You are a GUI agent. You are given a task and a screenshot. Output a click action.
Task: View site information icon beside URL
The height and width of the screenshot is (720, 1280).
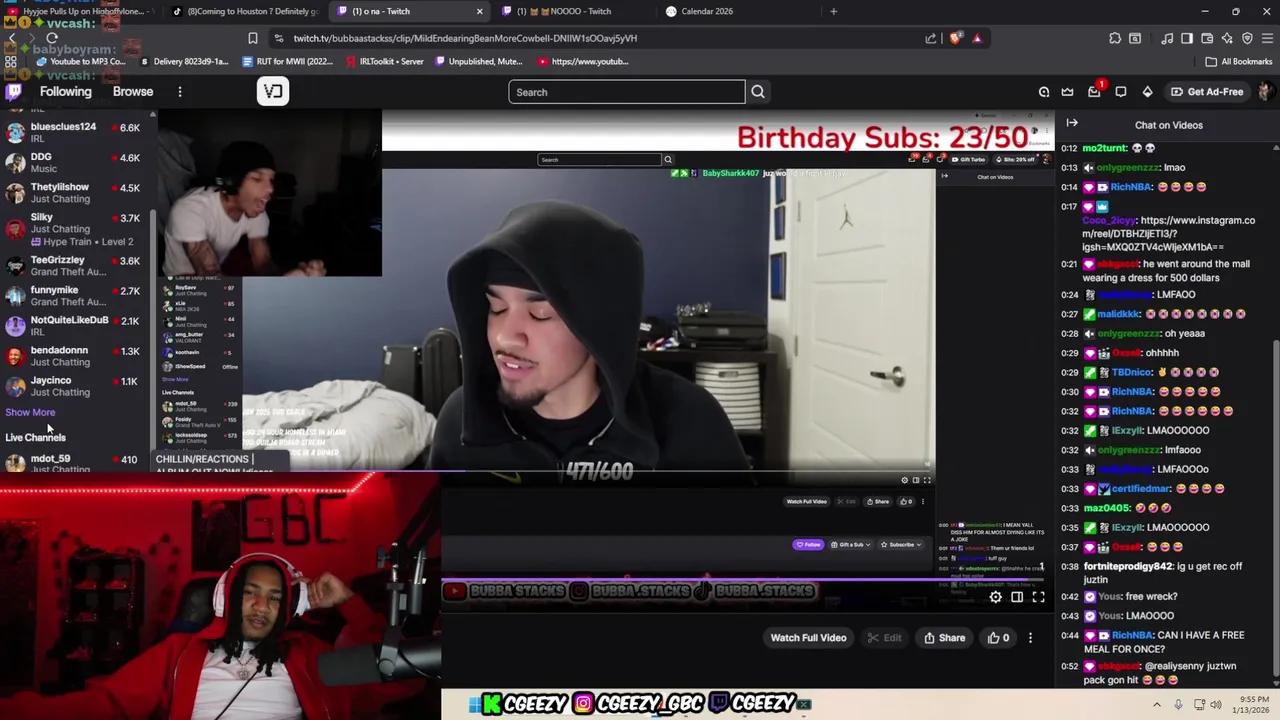click(280, 38)
